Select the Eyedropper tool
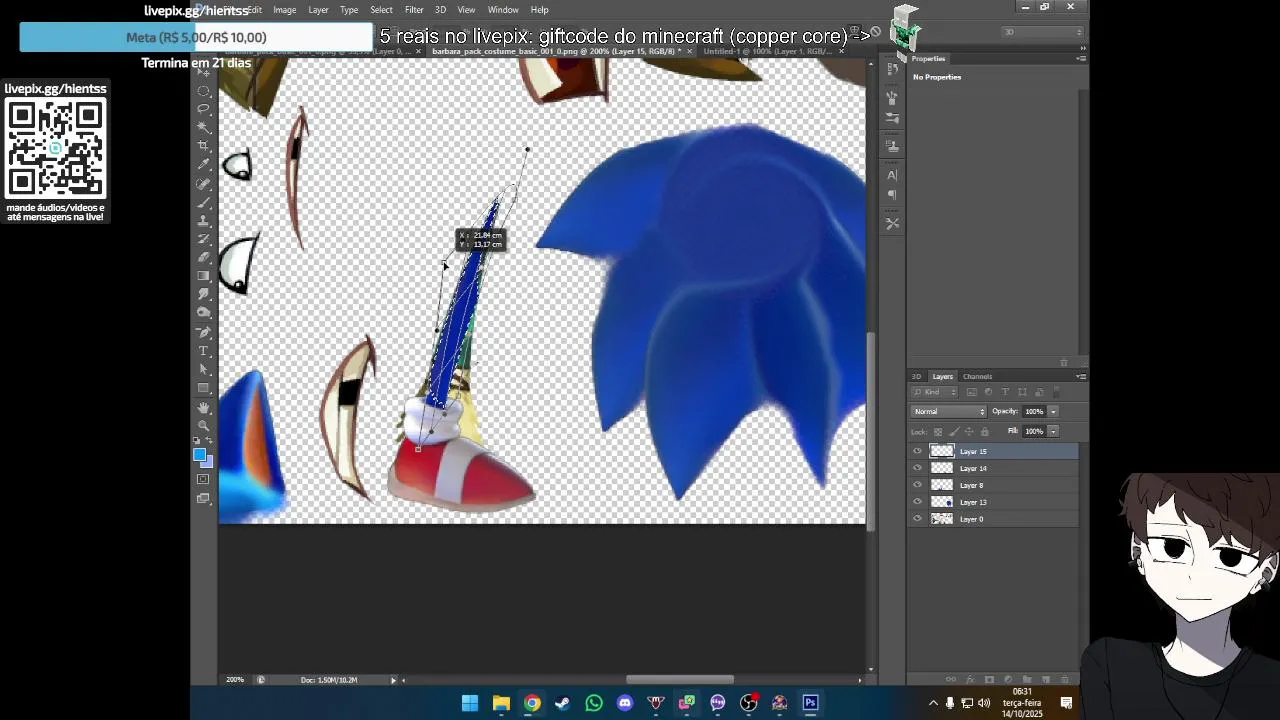 pyautogui.click(x=204, y=164)
